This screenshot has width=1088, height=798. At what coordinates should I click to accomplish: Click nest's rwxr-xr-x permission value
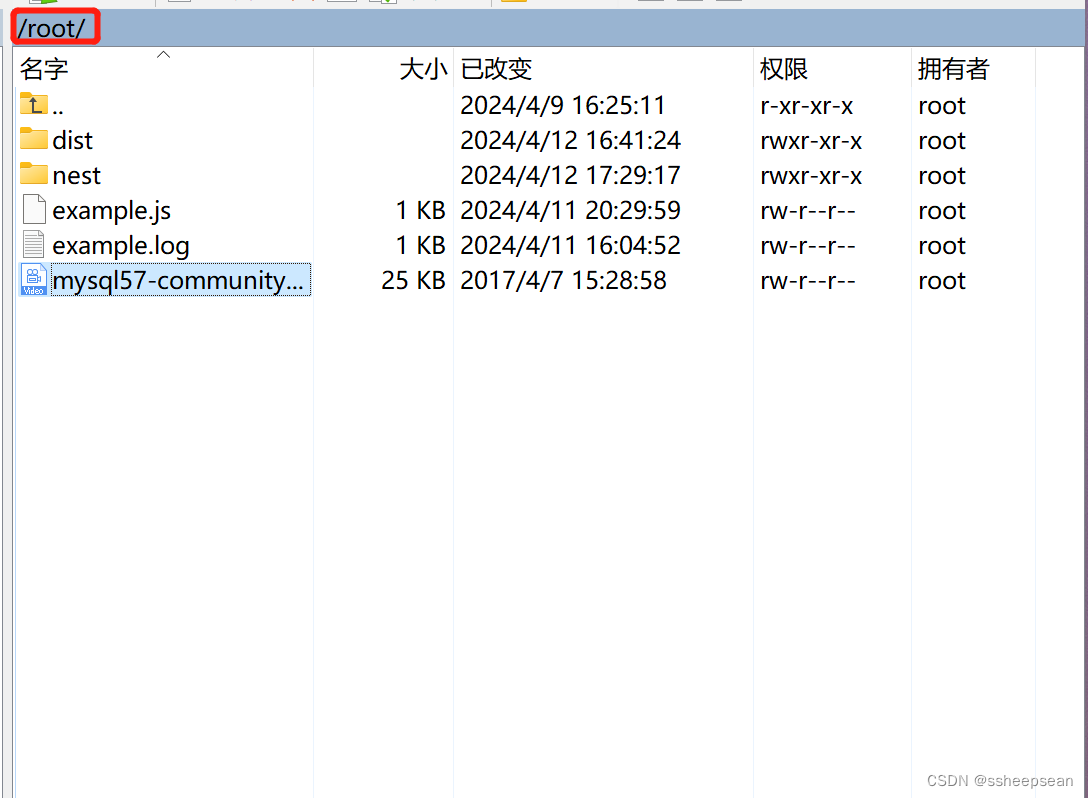pyautogui.click(x=811, y=176)
